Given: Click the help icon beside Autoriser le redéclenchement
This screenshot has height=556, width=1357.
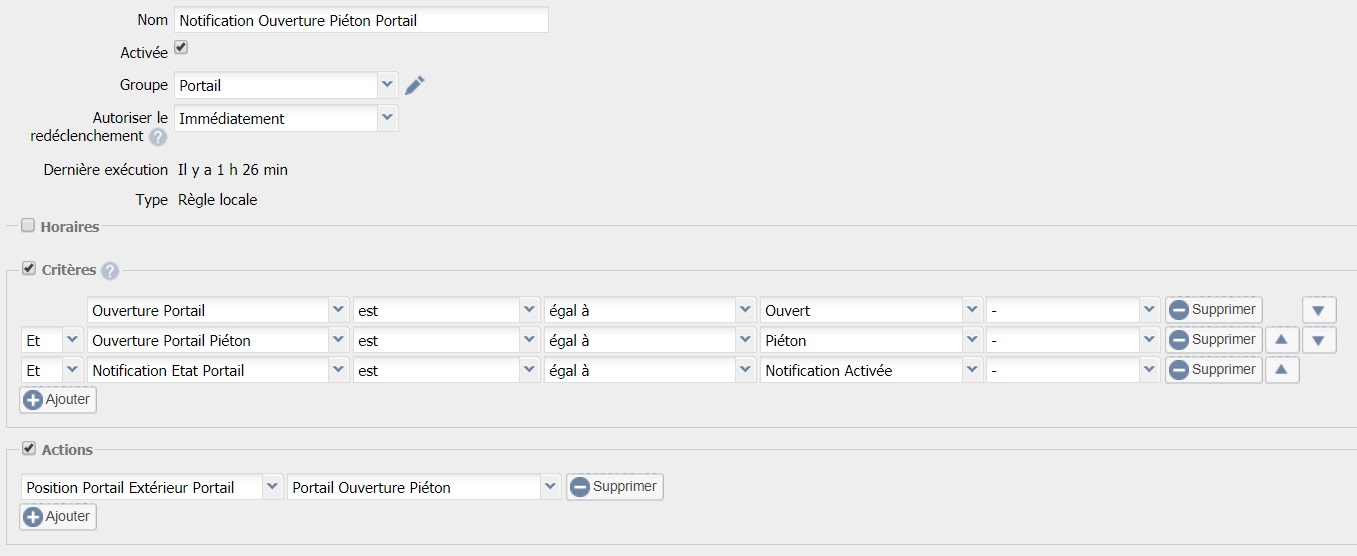Looking at the screenshot, I should pyautogui.click(x=158, y=137).
